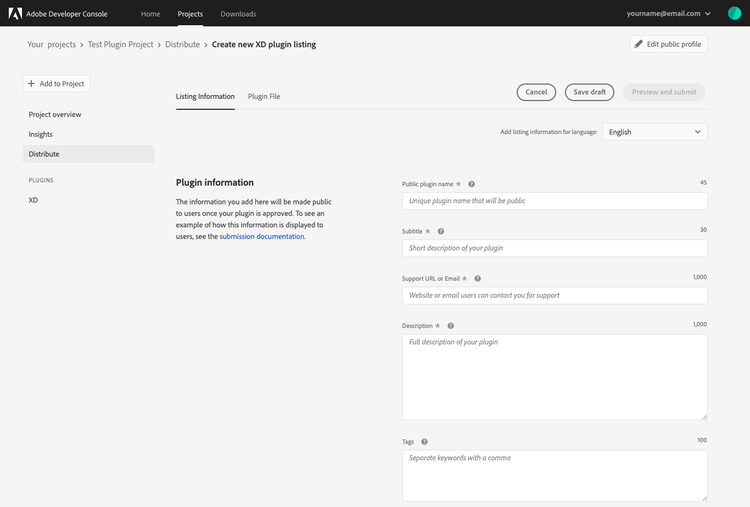Focus the Support URL or Email field

coord(555,296)
